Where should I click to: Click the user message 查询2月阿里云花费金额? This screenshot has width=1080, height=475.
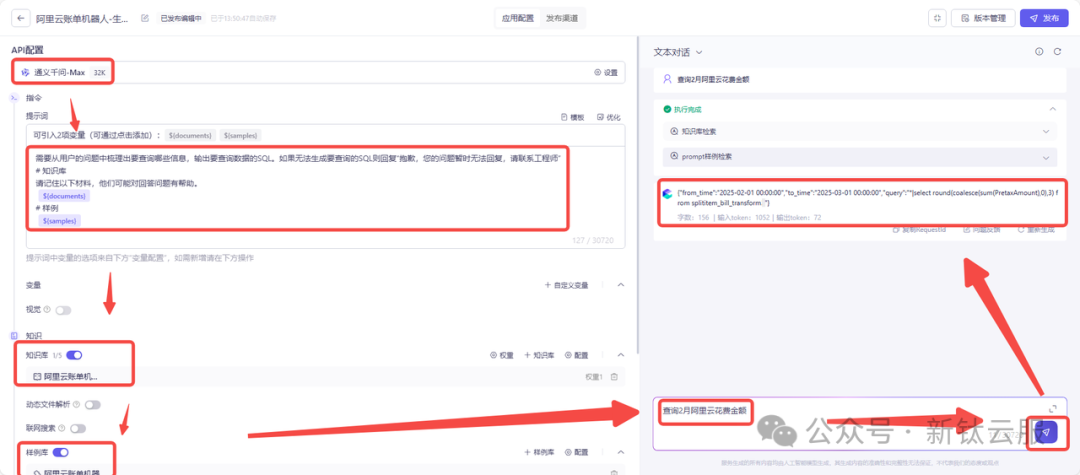713,79
